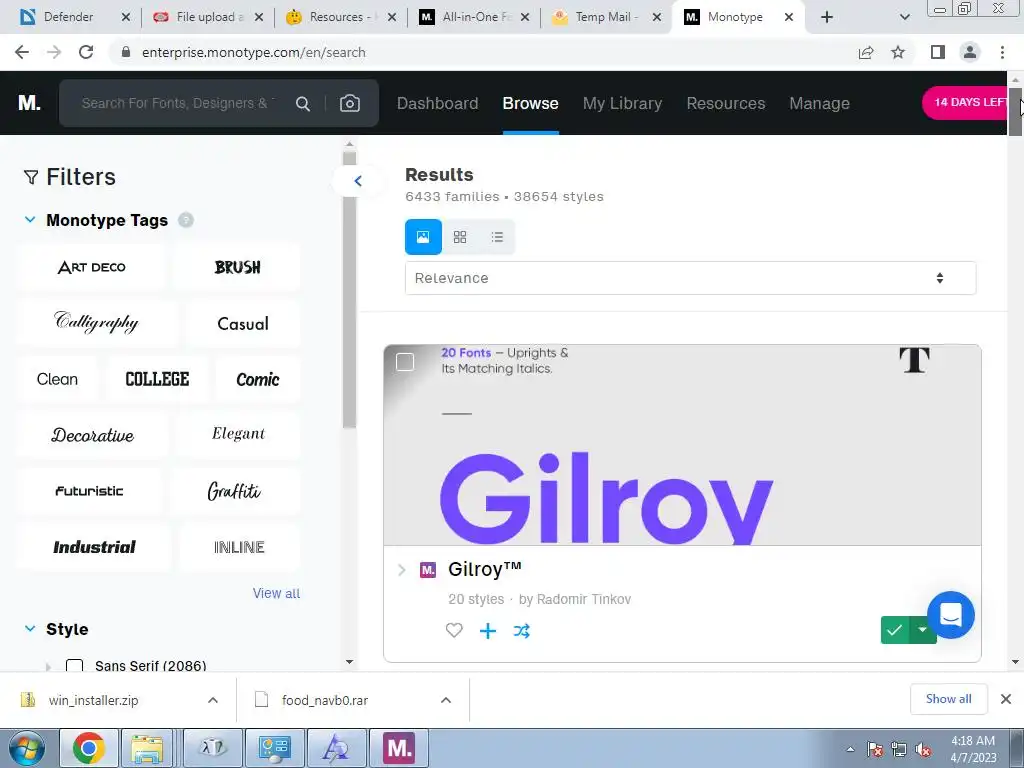
Task: Click Gilroy shuffle similar icon
Action: (521, 630)
